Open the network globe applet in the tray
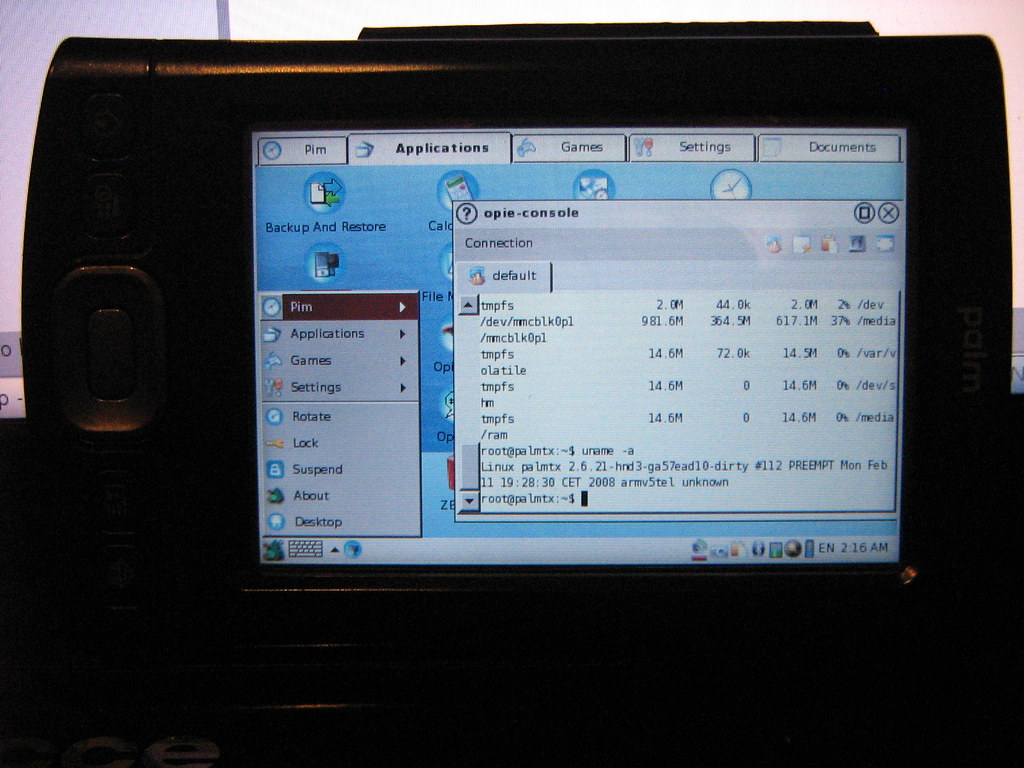The width and height of the screenshot is (1024, 768). pyautogui.click(x=793, y=548)
